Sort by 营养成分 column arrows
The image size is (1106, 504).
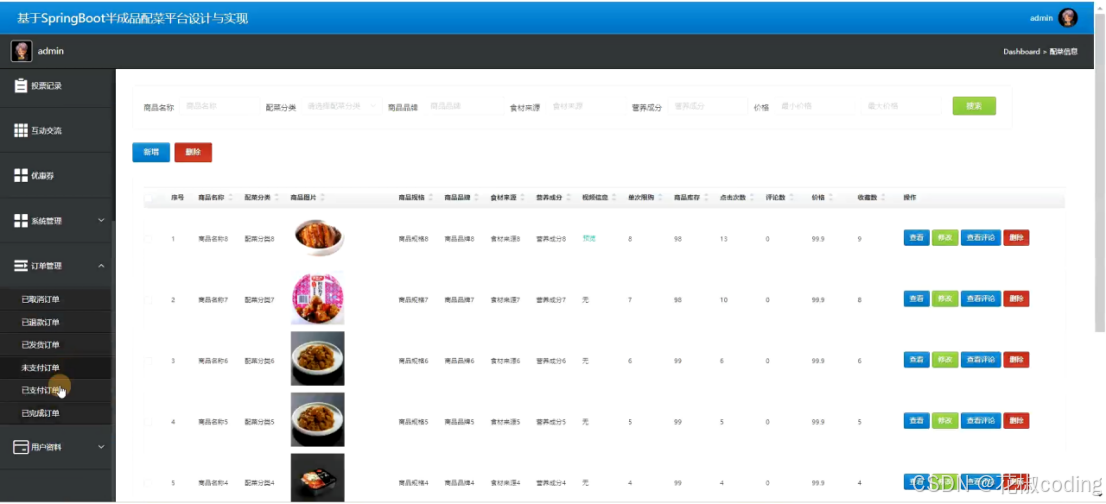pos(569,198)
